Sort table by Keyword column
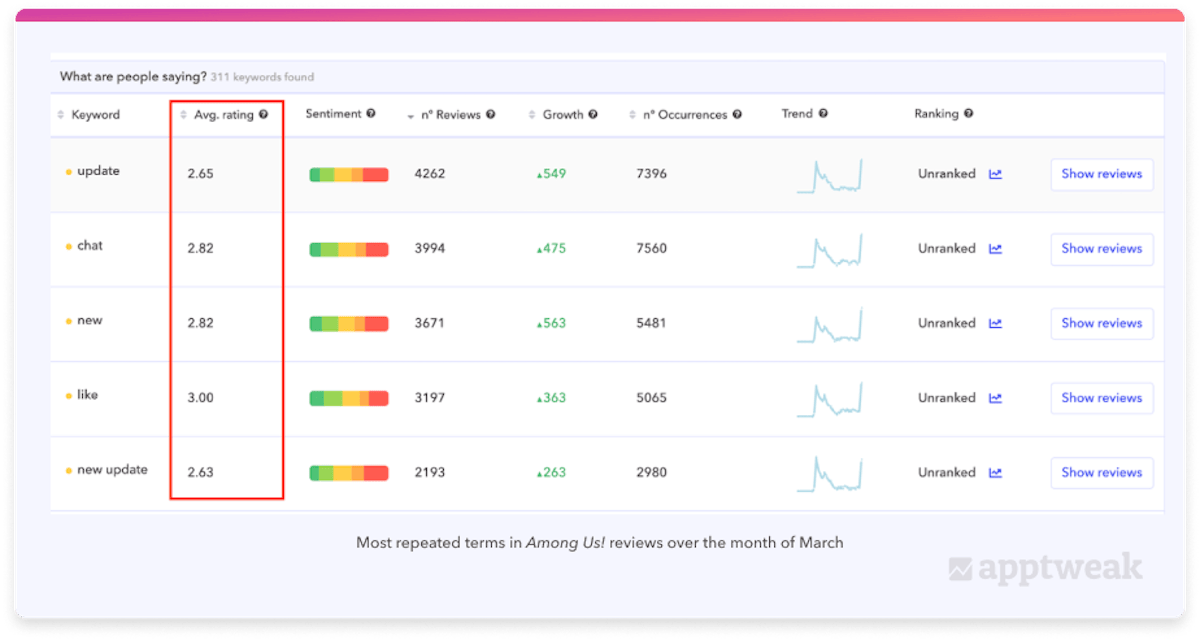This screenshot has height=640, width=1200. click(95, 115)
